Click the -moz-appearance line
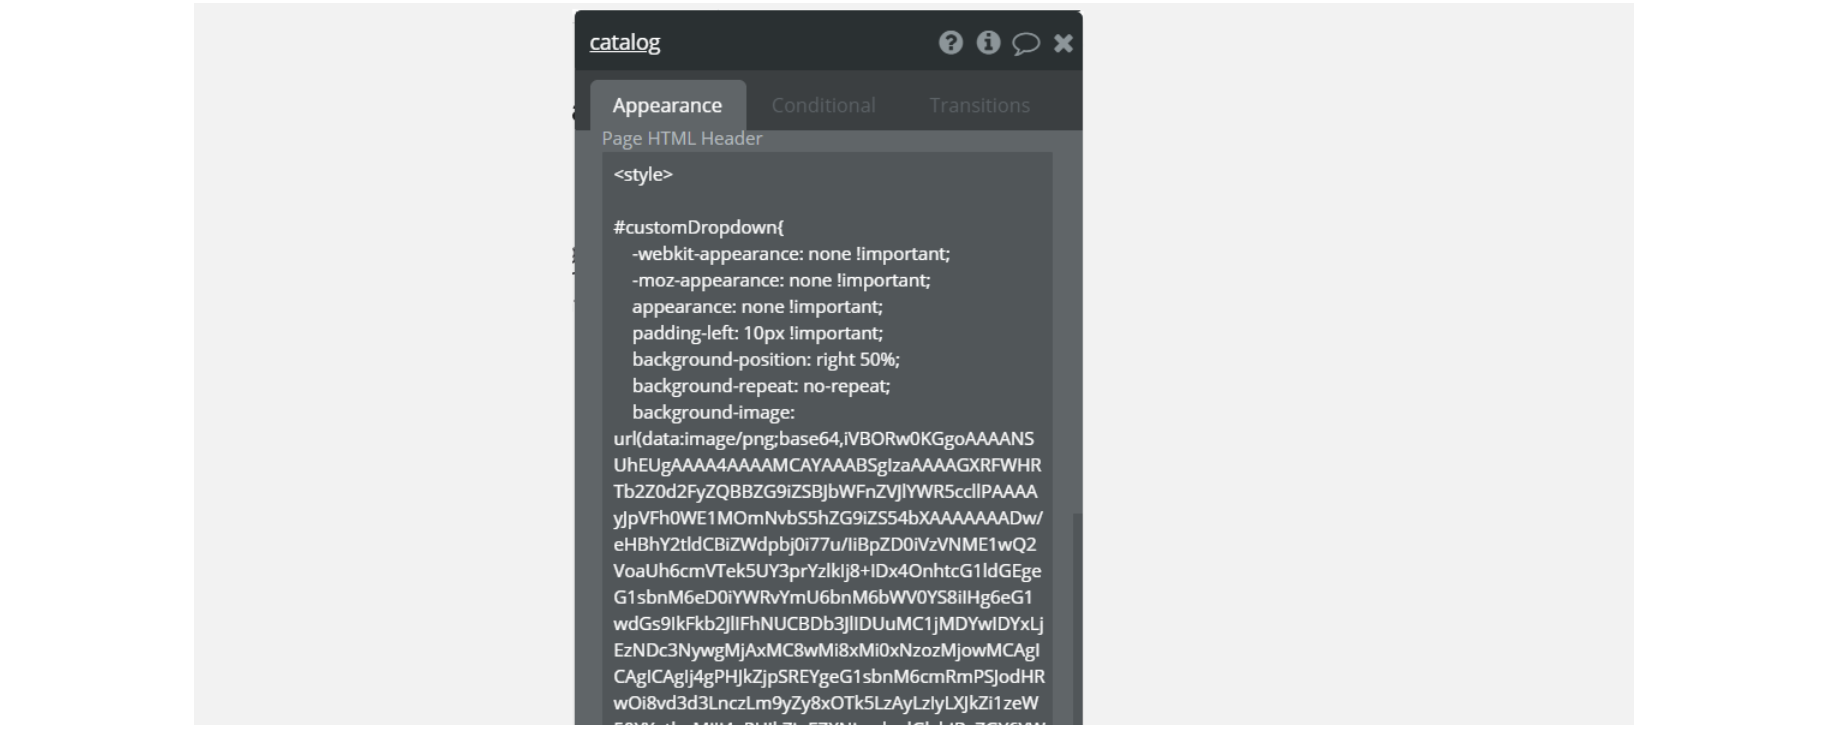The width and height of the screenshot is (1830, 736). (x=780, y=280)
